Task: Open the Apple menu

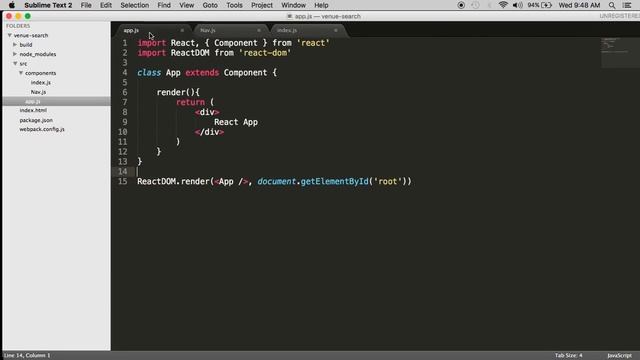Action: (x=12, y=5)
